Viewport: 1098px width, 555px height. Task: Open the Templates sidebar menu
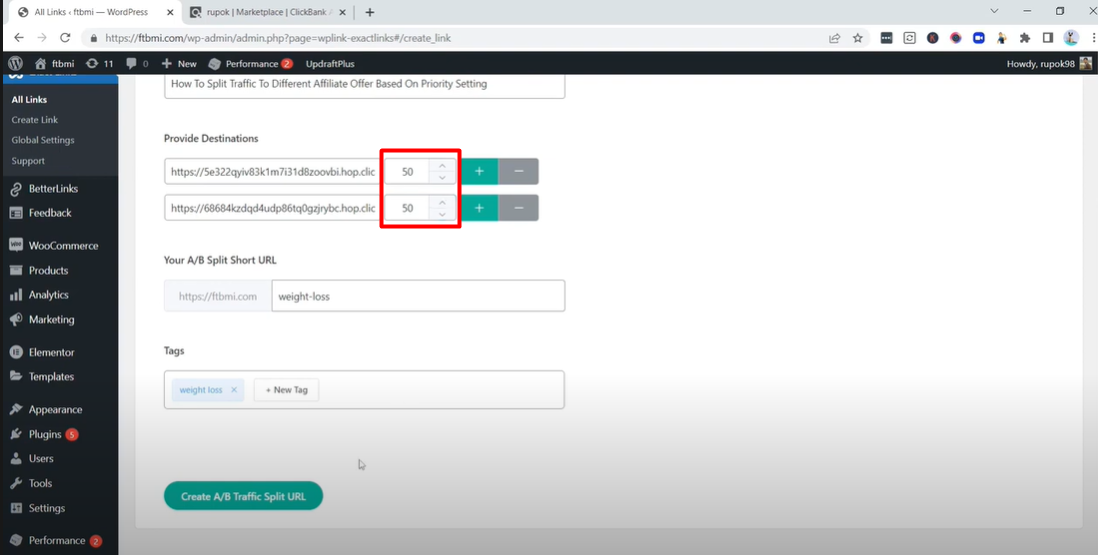[51, 377]
